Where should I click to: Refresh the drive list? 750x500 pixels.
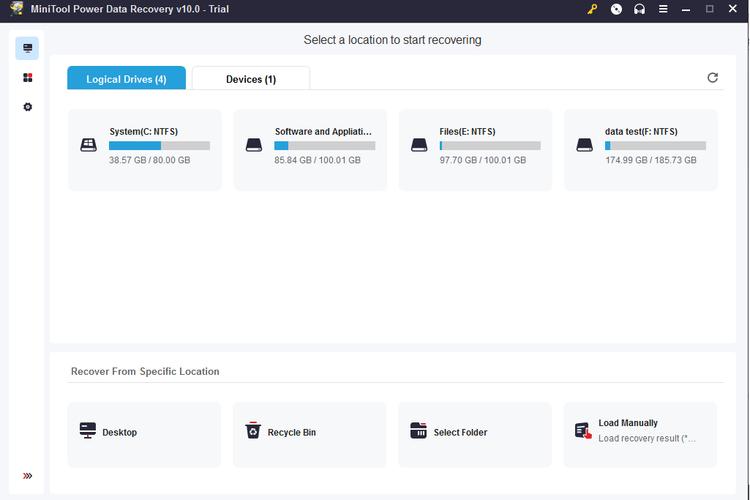pyautogui.click(x=713, y=78)
